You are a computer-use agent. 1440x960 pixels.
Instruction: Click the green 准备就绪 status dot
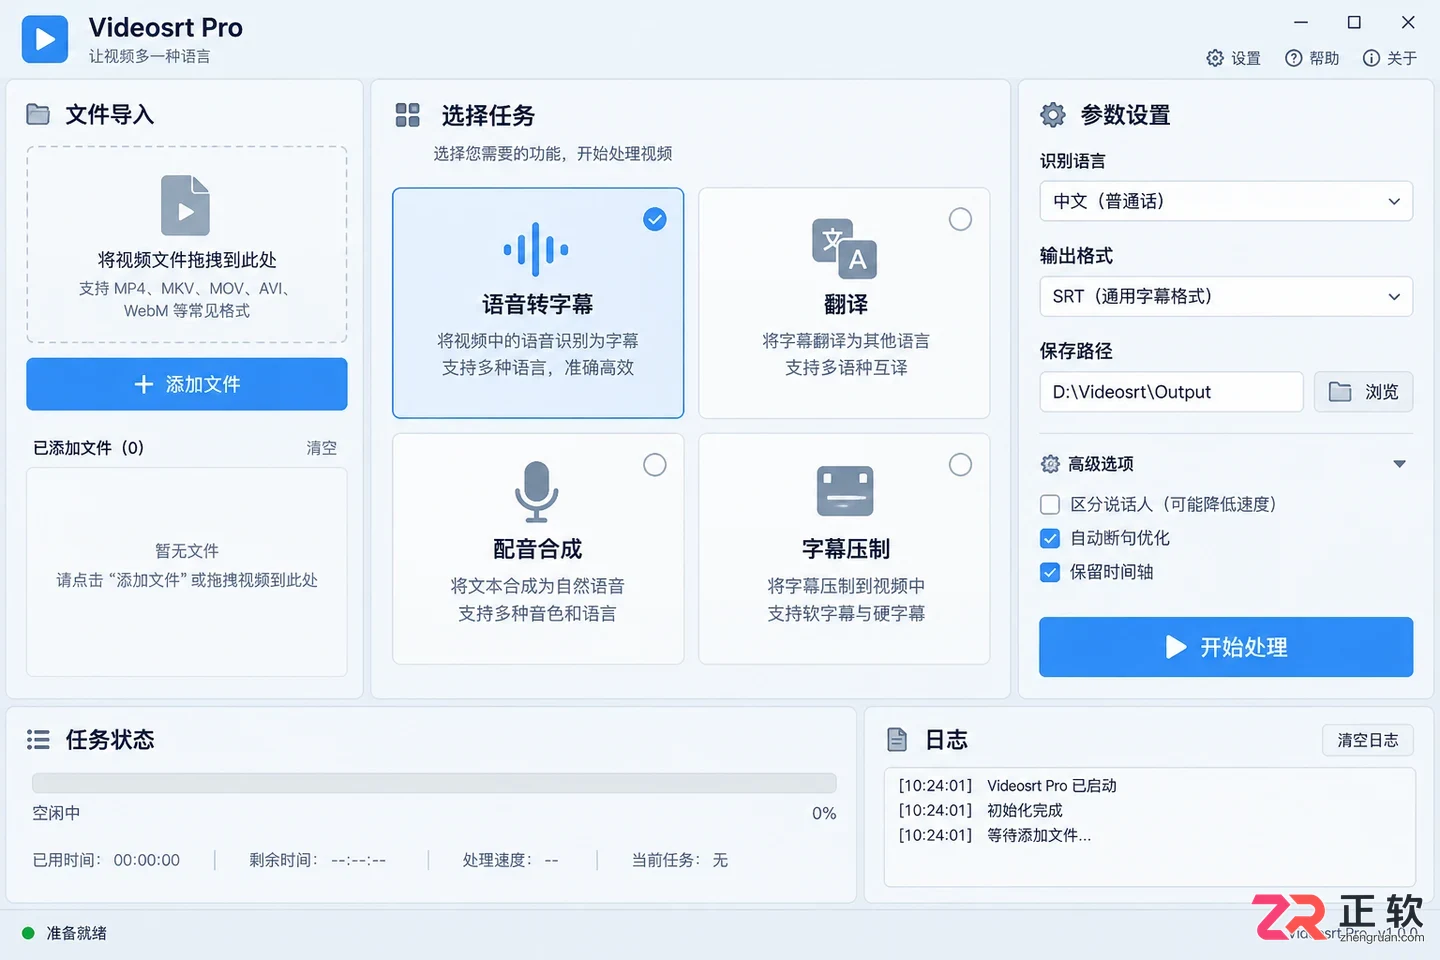pyautogui.click(x=28, y=933)
